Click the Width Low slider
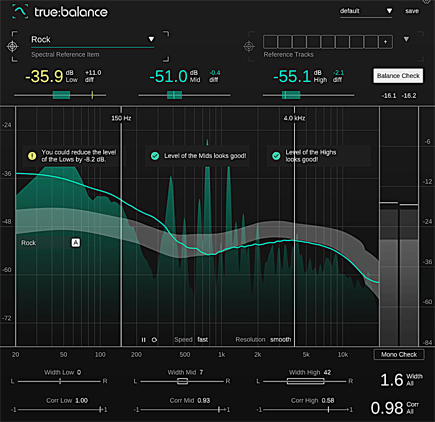 [59, 381]
